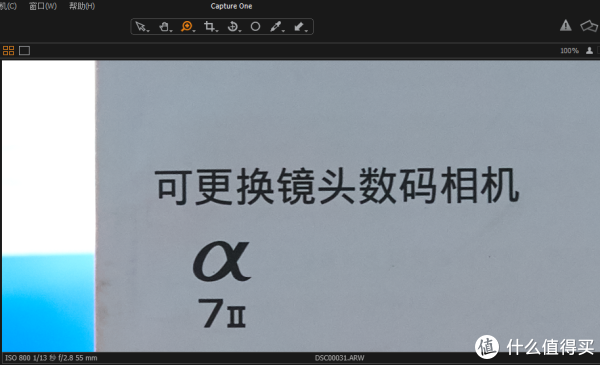Expand options arrow beside the Zoom tool
Screen dimensions: 600x365
(x=194, y=30)
